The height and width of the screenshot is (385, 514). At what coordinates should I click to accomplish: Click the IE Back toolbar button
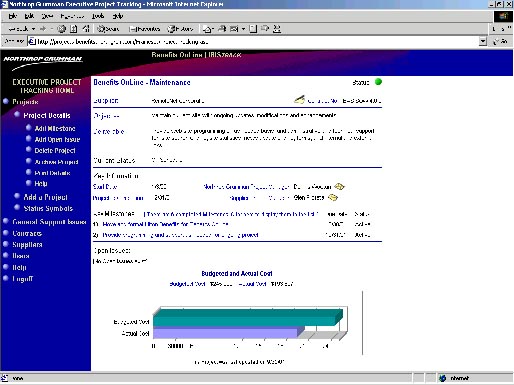point(18,29)
